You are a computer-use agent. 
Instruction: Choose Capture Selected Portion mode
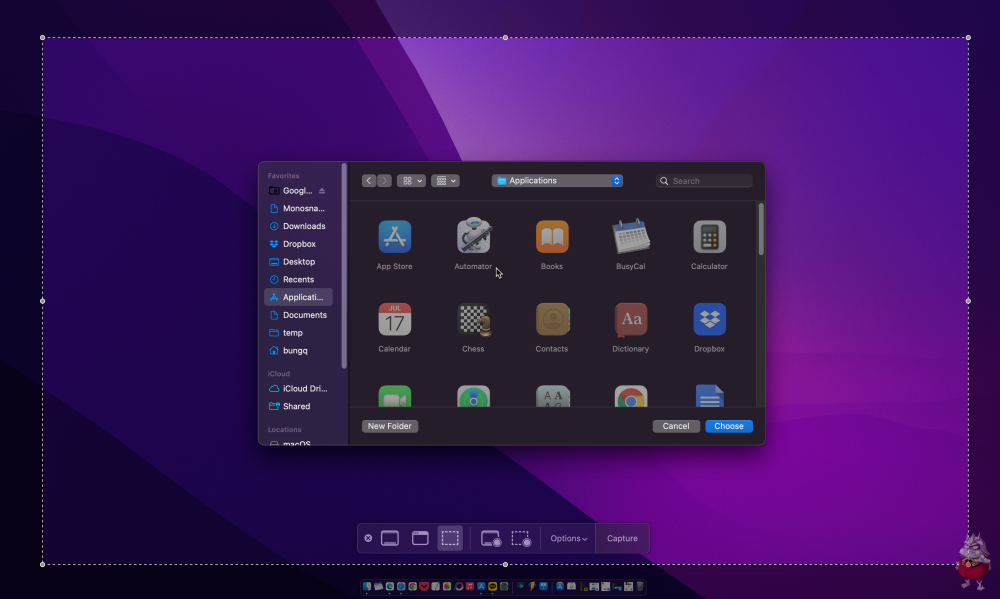[x=450, y=538]
